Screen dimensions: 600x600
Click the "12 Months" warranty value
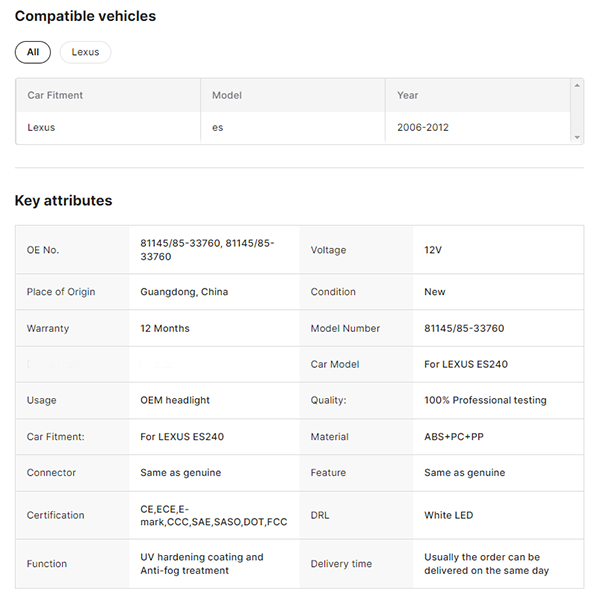[x=165, y=328]
